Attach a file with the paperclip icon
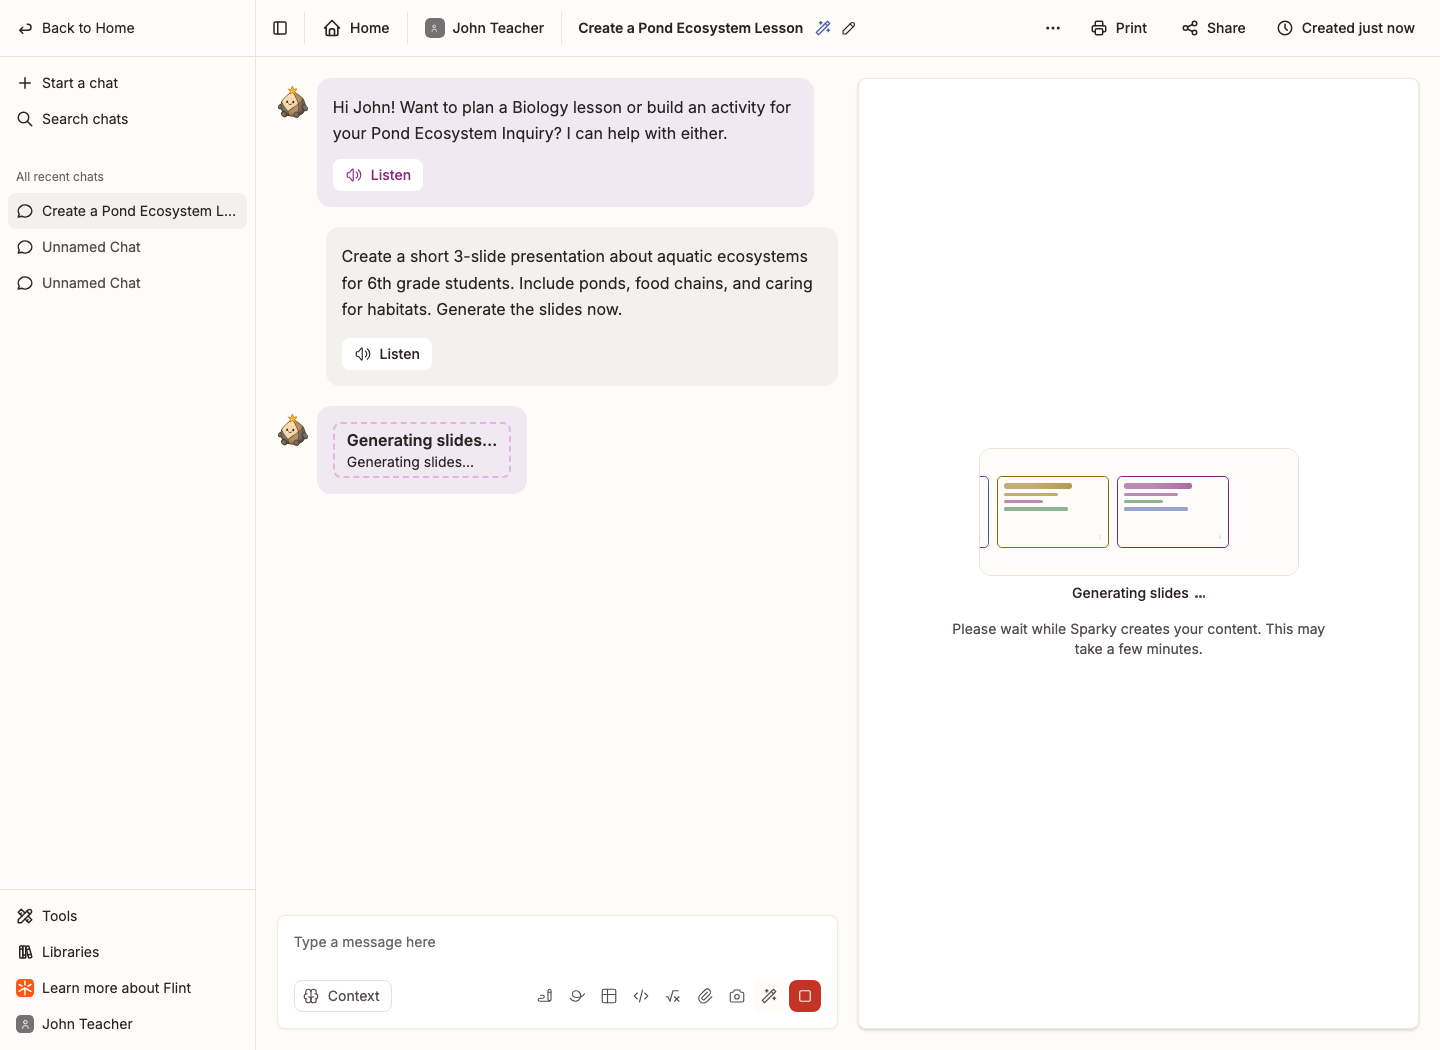1440x1050 pixels. (705, 996)
